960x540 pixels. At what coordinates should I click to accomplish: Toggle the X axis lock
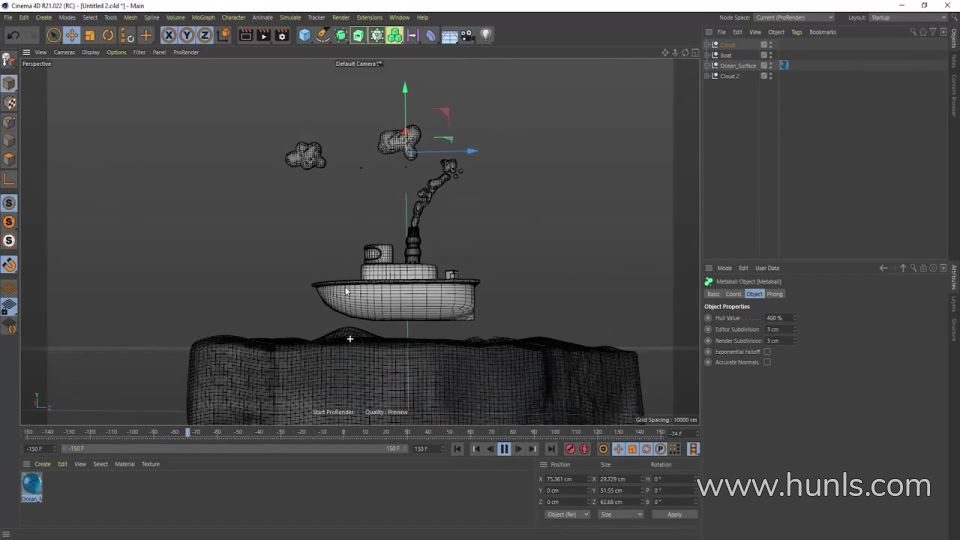coord(169,35)
